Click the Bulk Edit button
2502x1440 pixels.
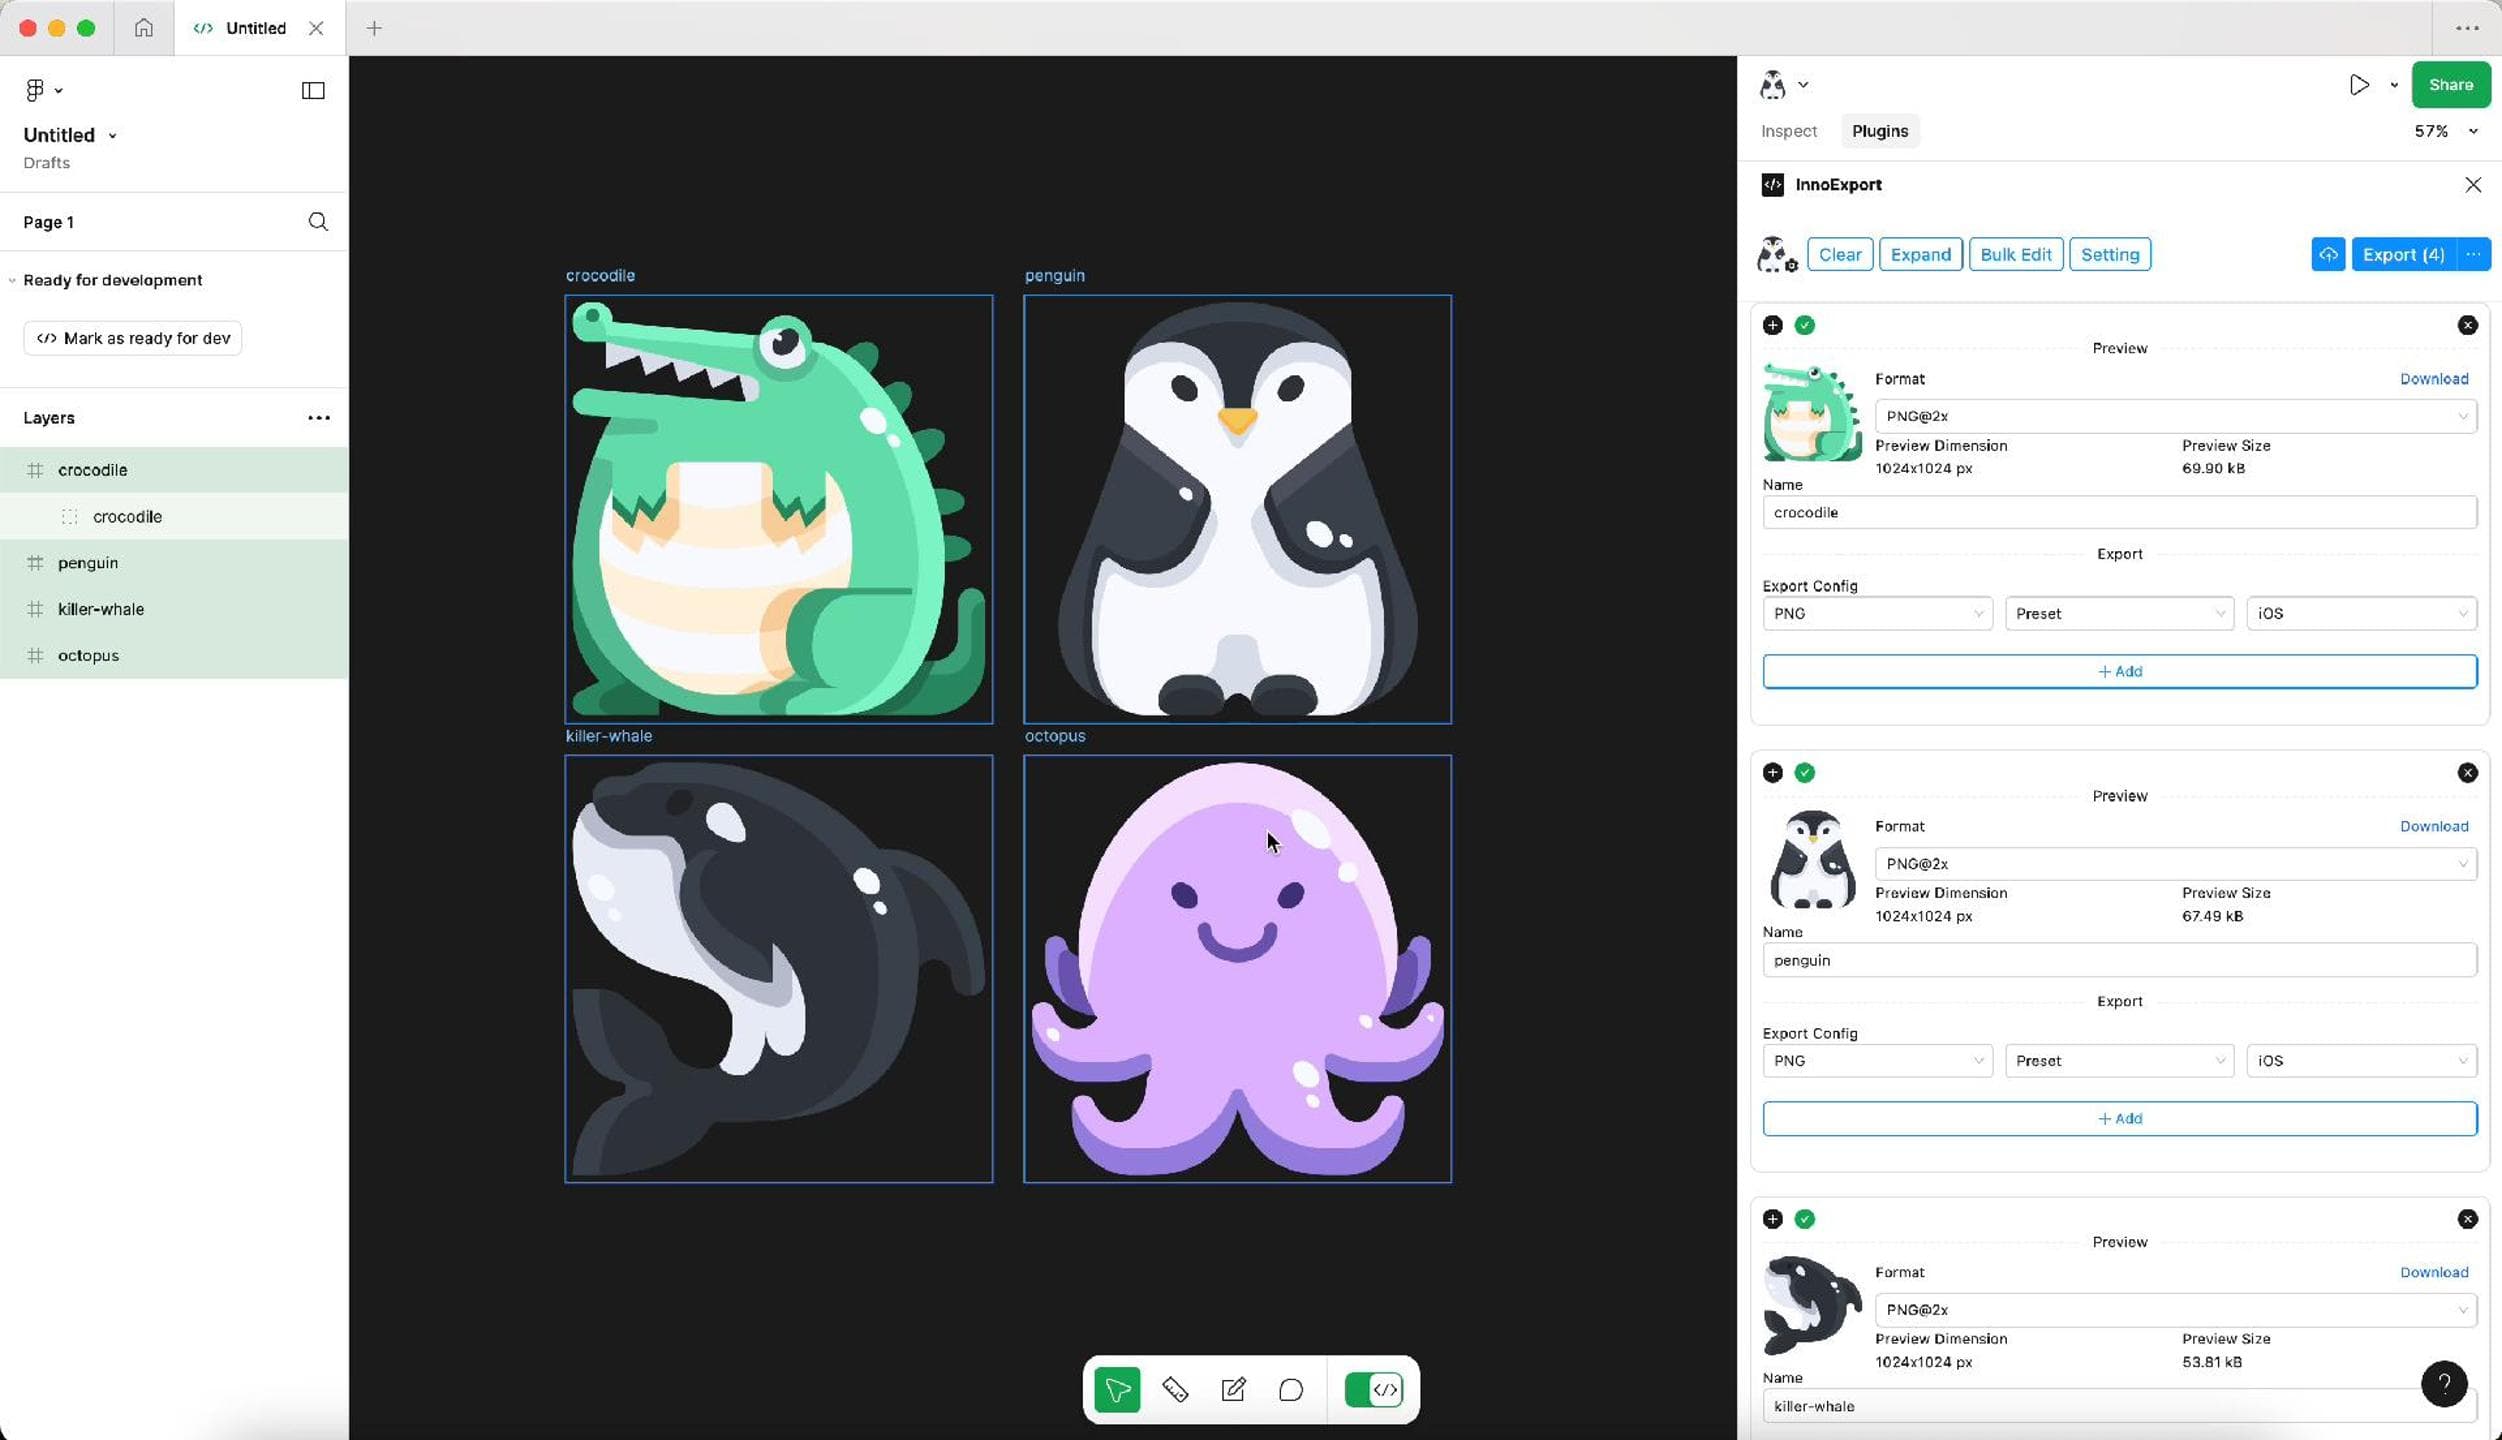pos(2015,254)
